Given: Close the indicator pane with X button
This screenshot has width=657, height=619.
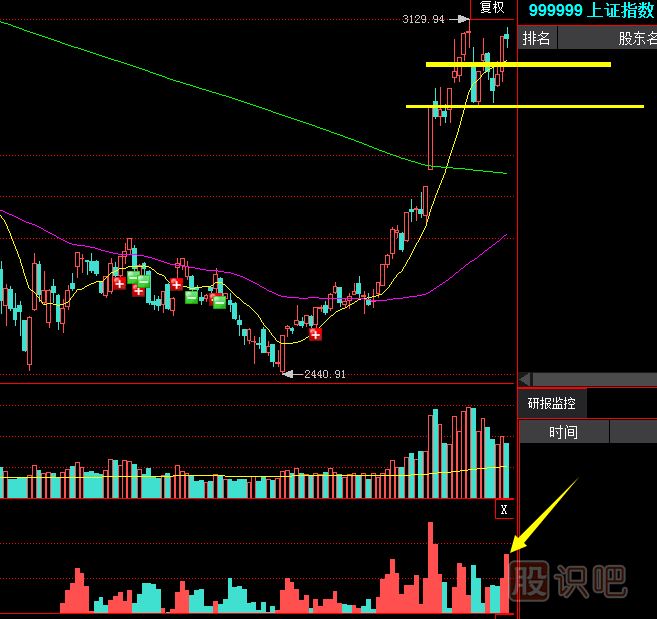Looking at the screenshot, I should (x=504, y=510).
